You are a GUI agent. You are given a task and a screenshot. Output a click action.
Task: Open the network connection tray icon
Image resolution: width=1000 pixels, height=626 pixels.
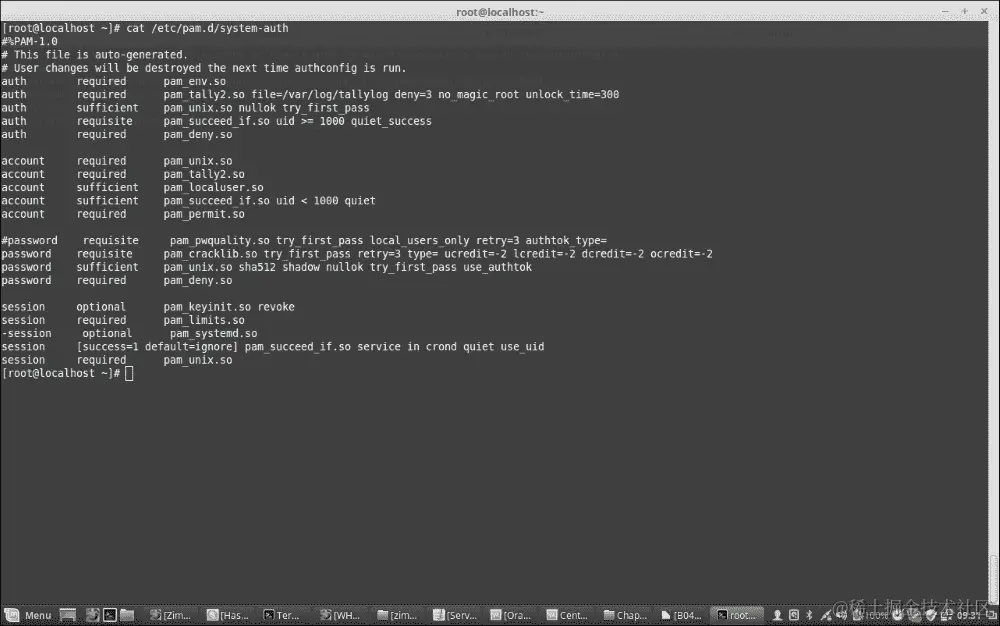(x=826, y=615)
